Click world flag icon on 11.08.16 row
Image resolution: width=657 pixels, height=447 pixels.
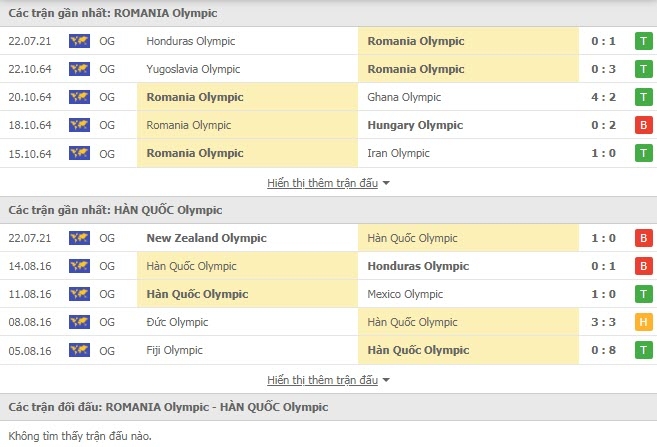pos(79,294)
